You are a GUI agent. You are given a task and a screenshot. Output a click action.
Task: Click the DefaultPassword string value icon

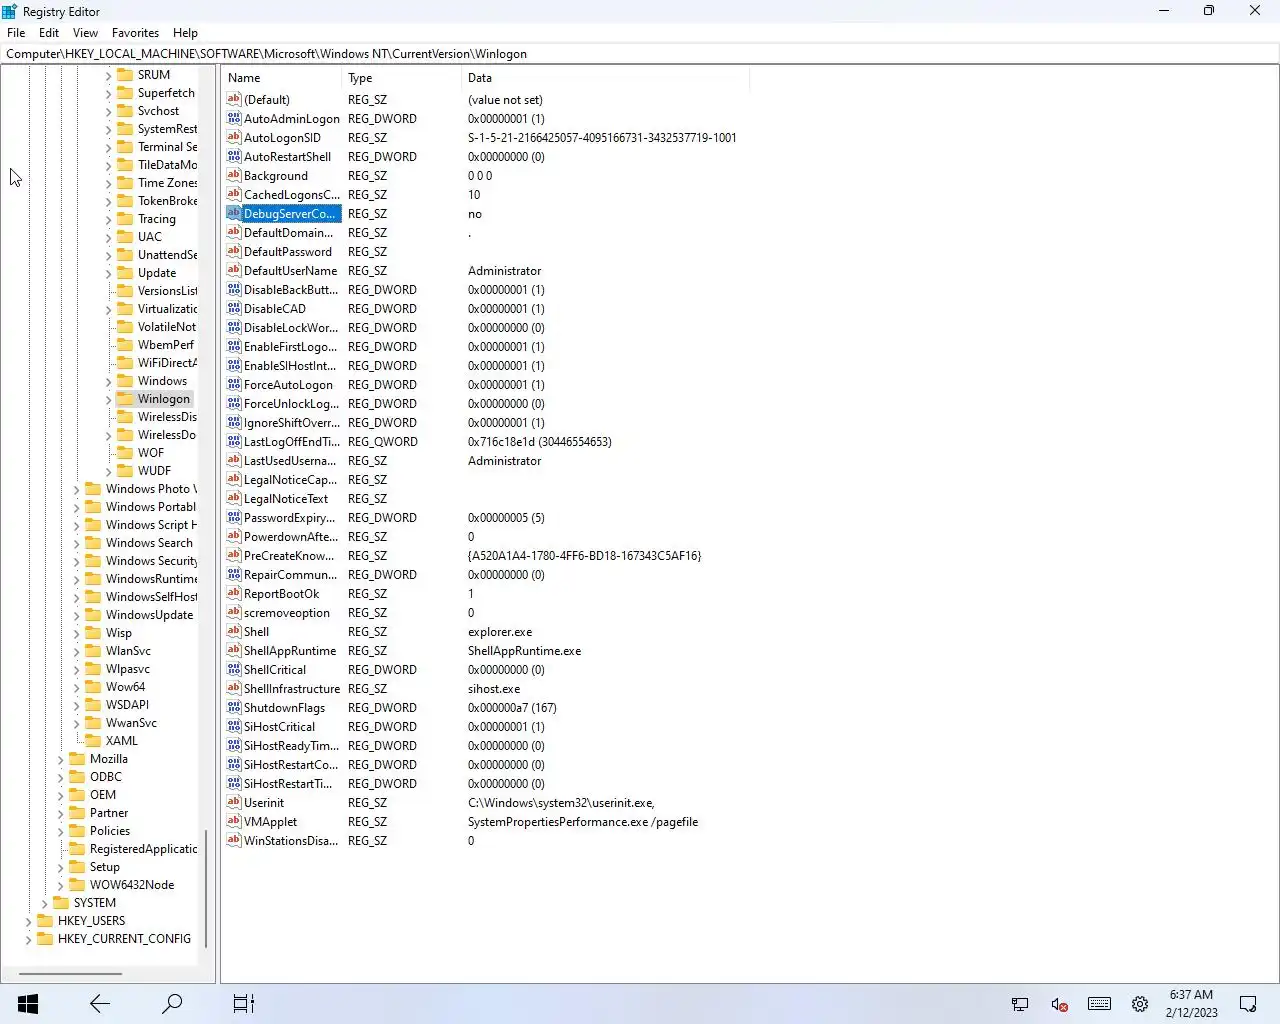point(234,251)
